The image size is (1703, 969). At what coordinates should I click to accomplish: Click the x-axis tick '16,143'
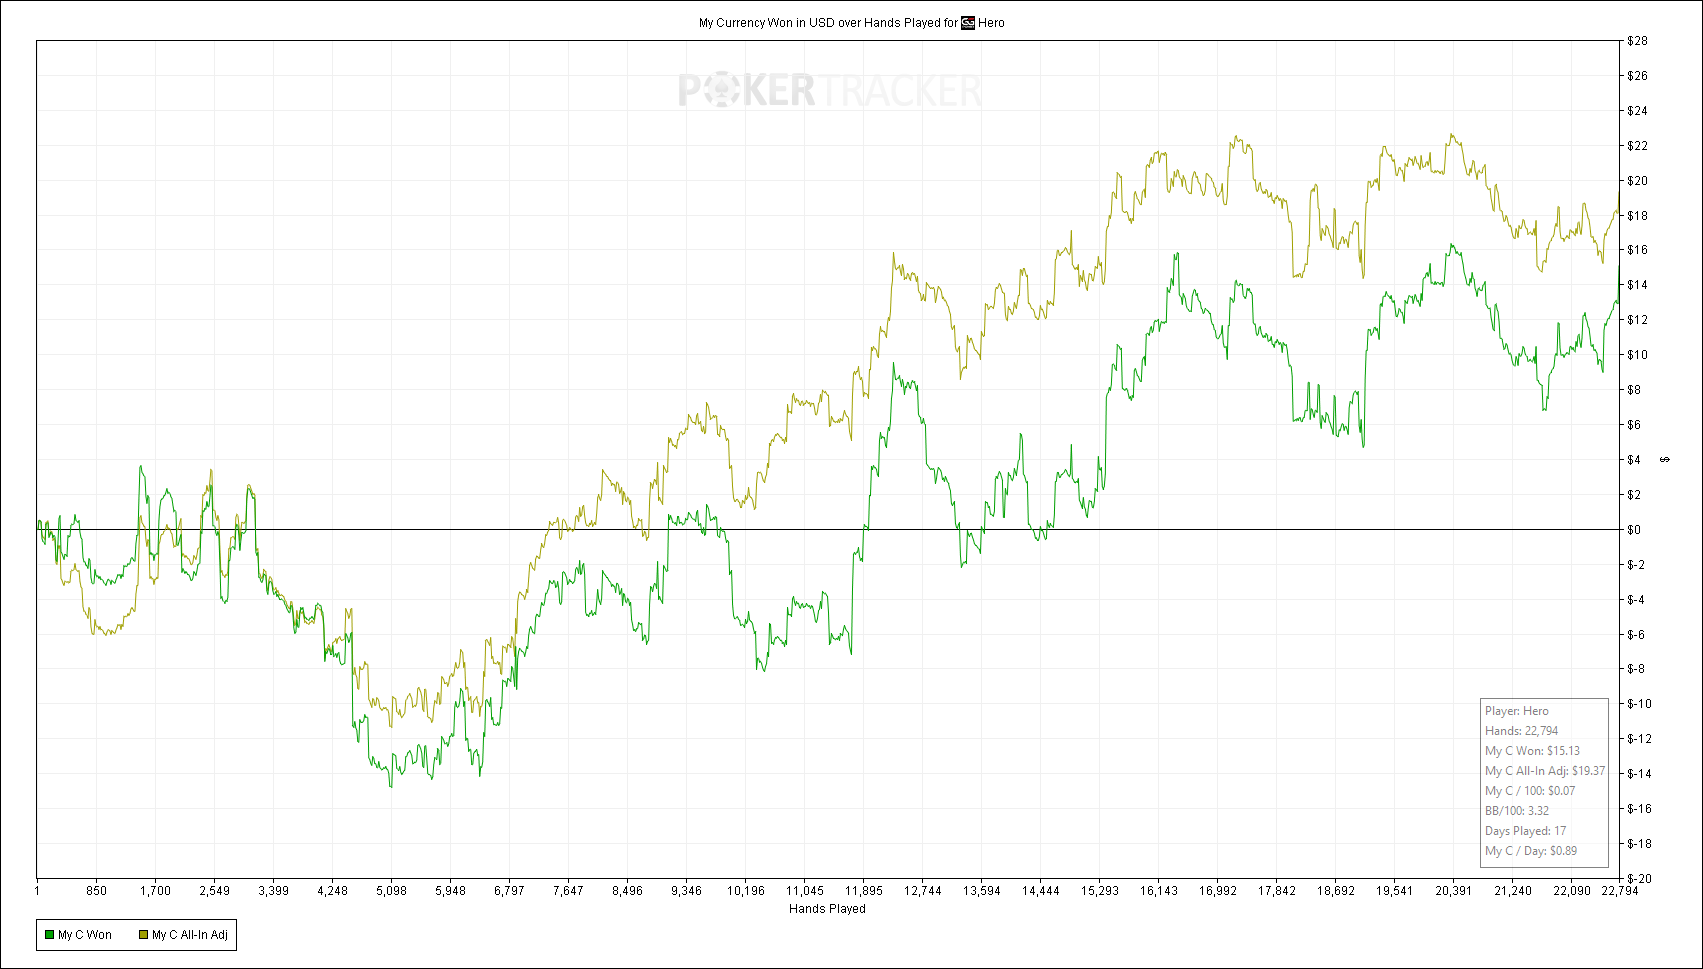1158,891
